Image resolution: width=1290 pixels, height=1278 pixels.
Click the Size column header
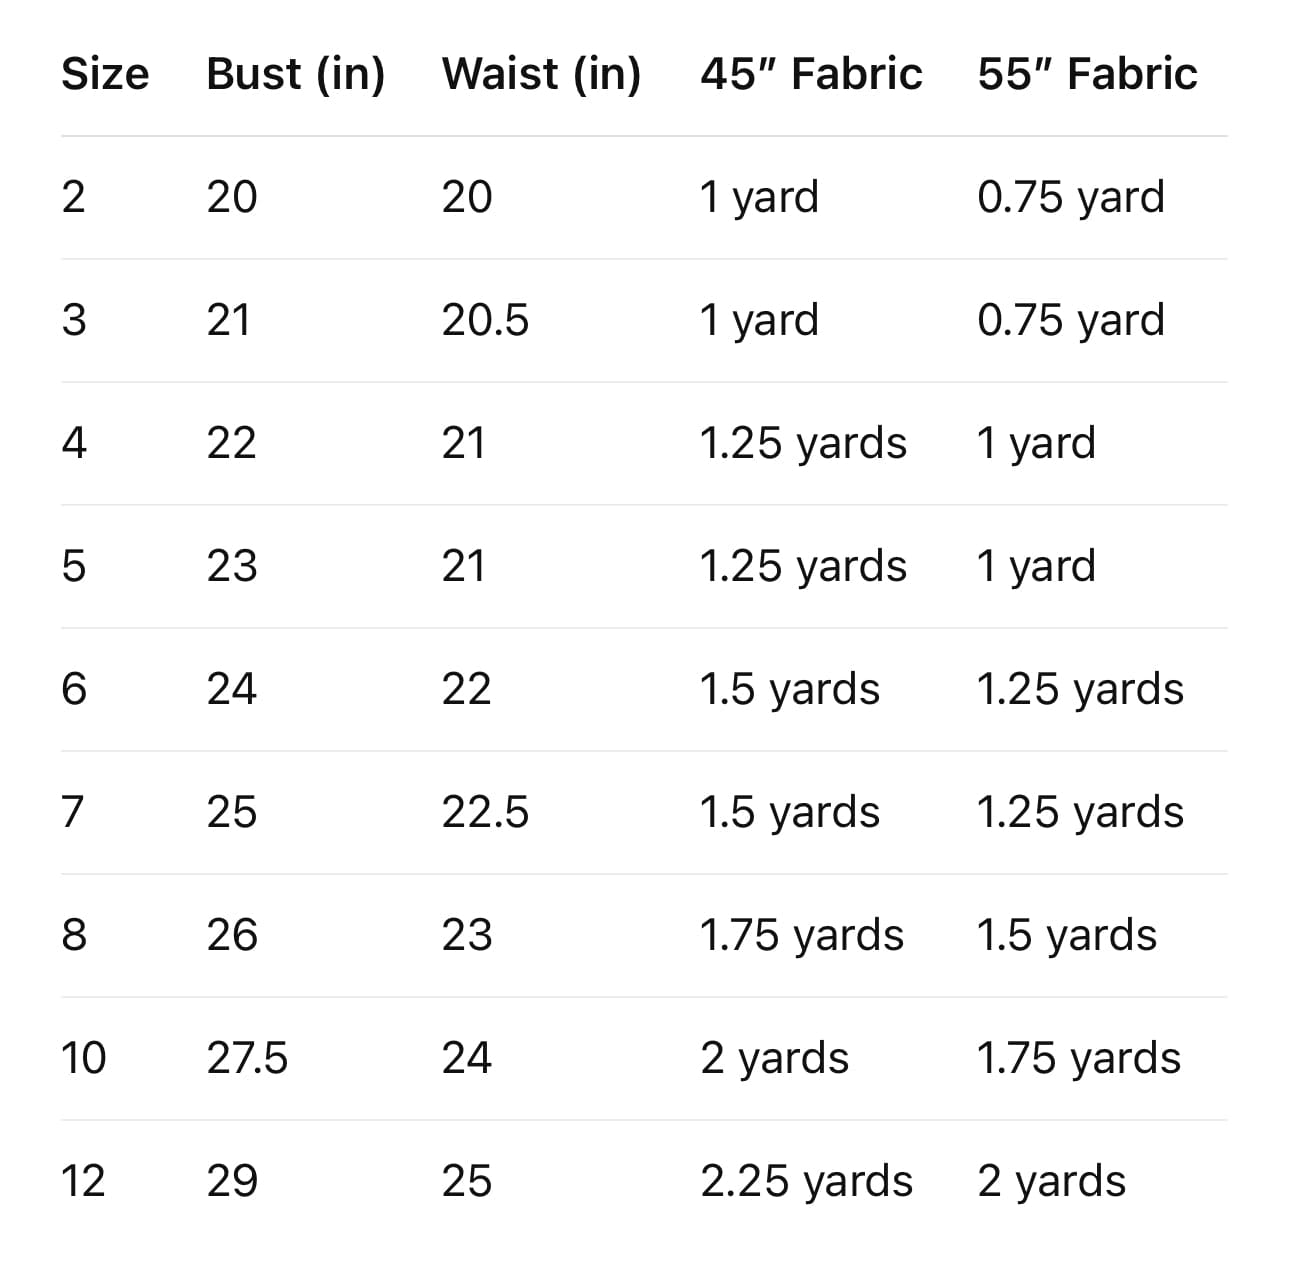point(105,74)
